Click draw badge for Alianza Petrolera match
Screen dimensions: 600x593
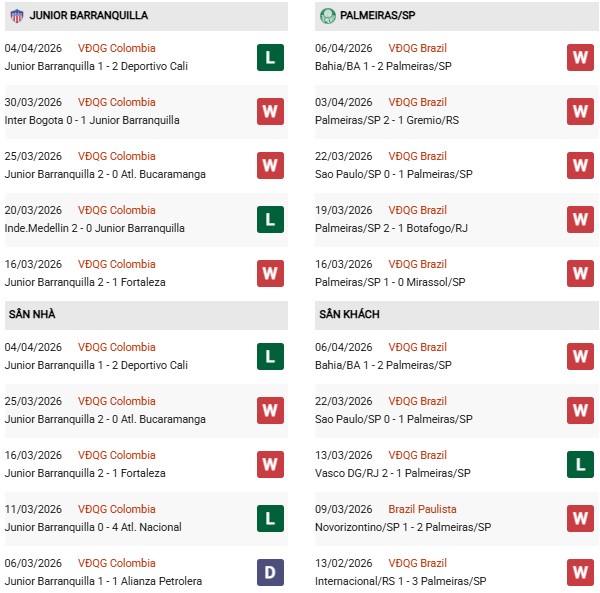click(270, 572)
